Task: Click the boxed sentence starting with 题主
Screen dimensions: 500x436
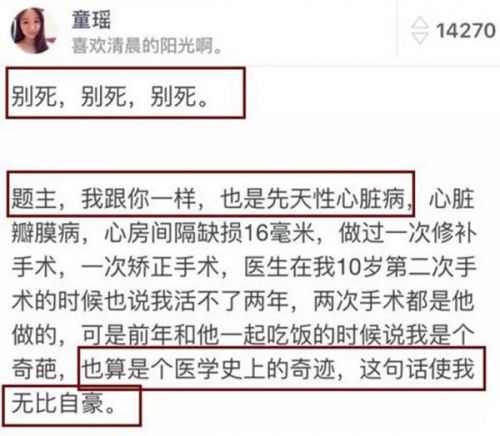Action: tap(212, 198)
